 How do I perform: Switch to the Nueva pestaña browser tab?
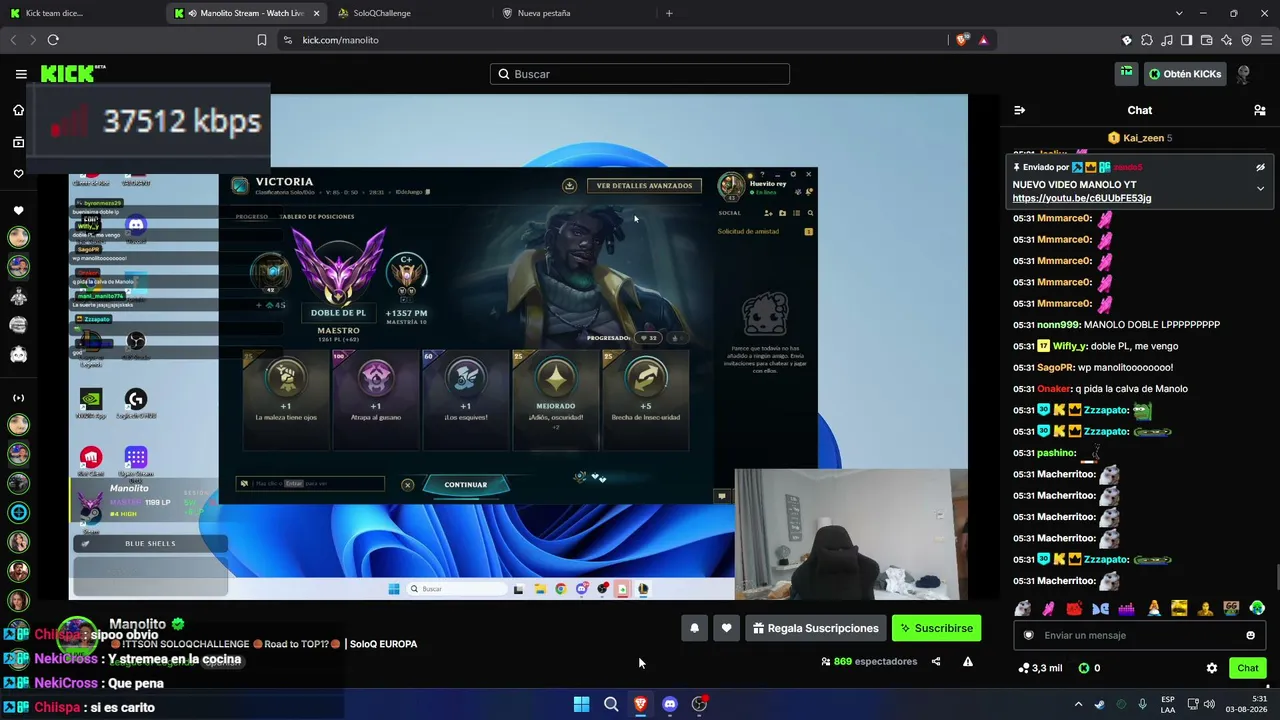pos(572,13)
